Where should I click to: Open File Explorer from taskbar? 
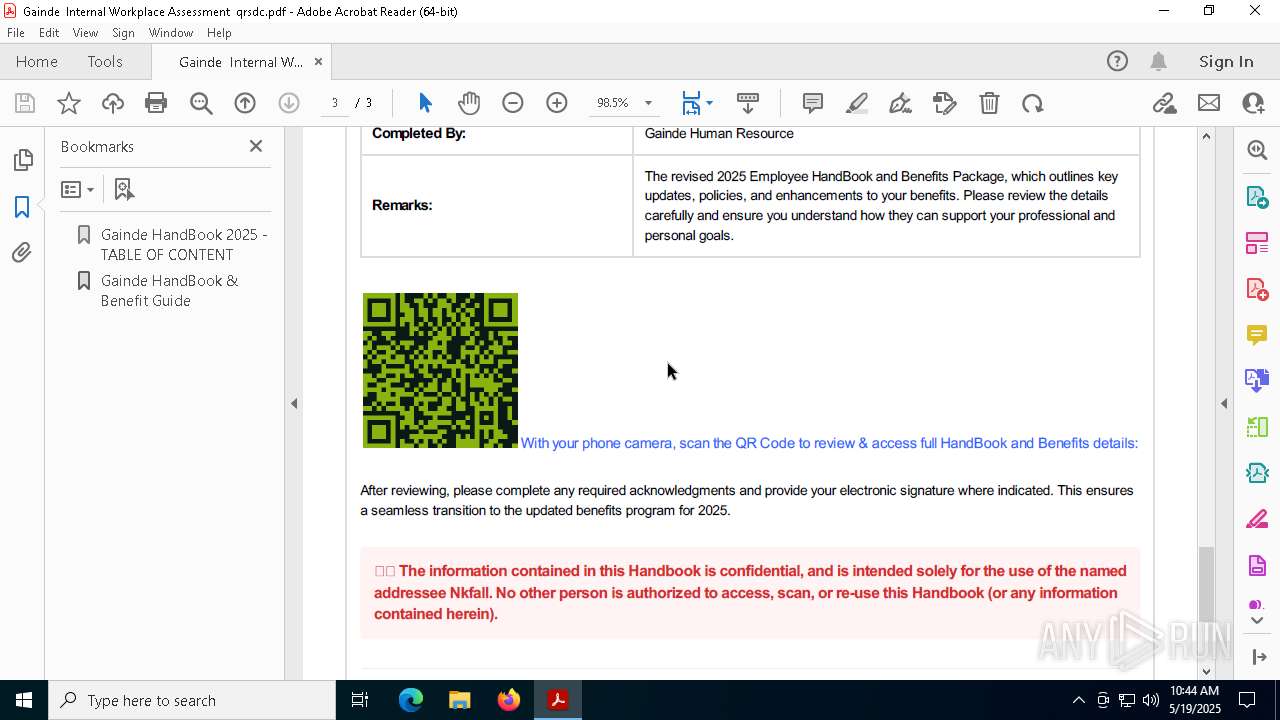tap(460, 700)
